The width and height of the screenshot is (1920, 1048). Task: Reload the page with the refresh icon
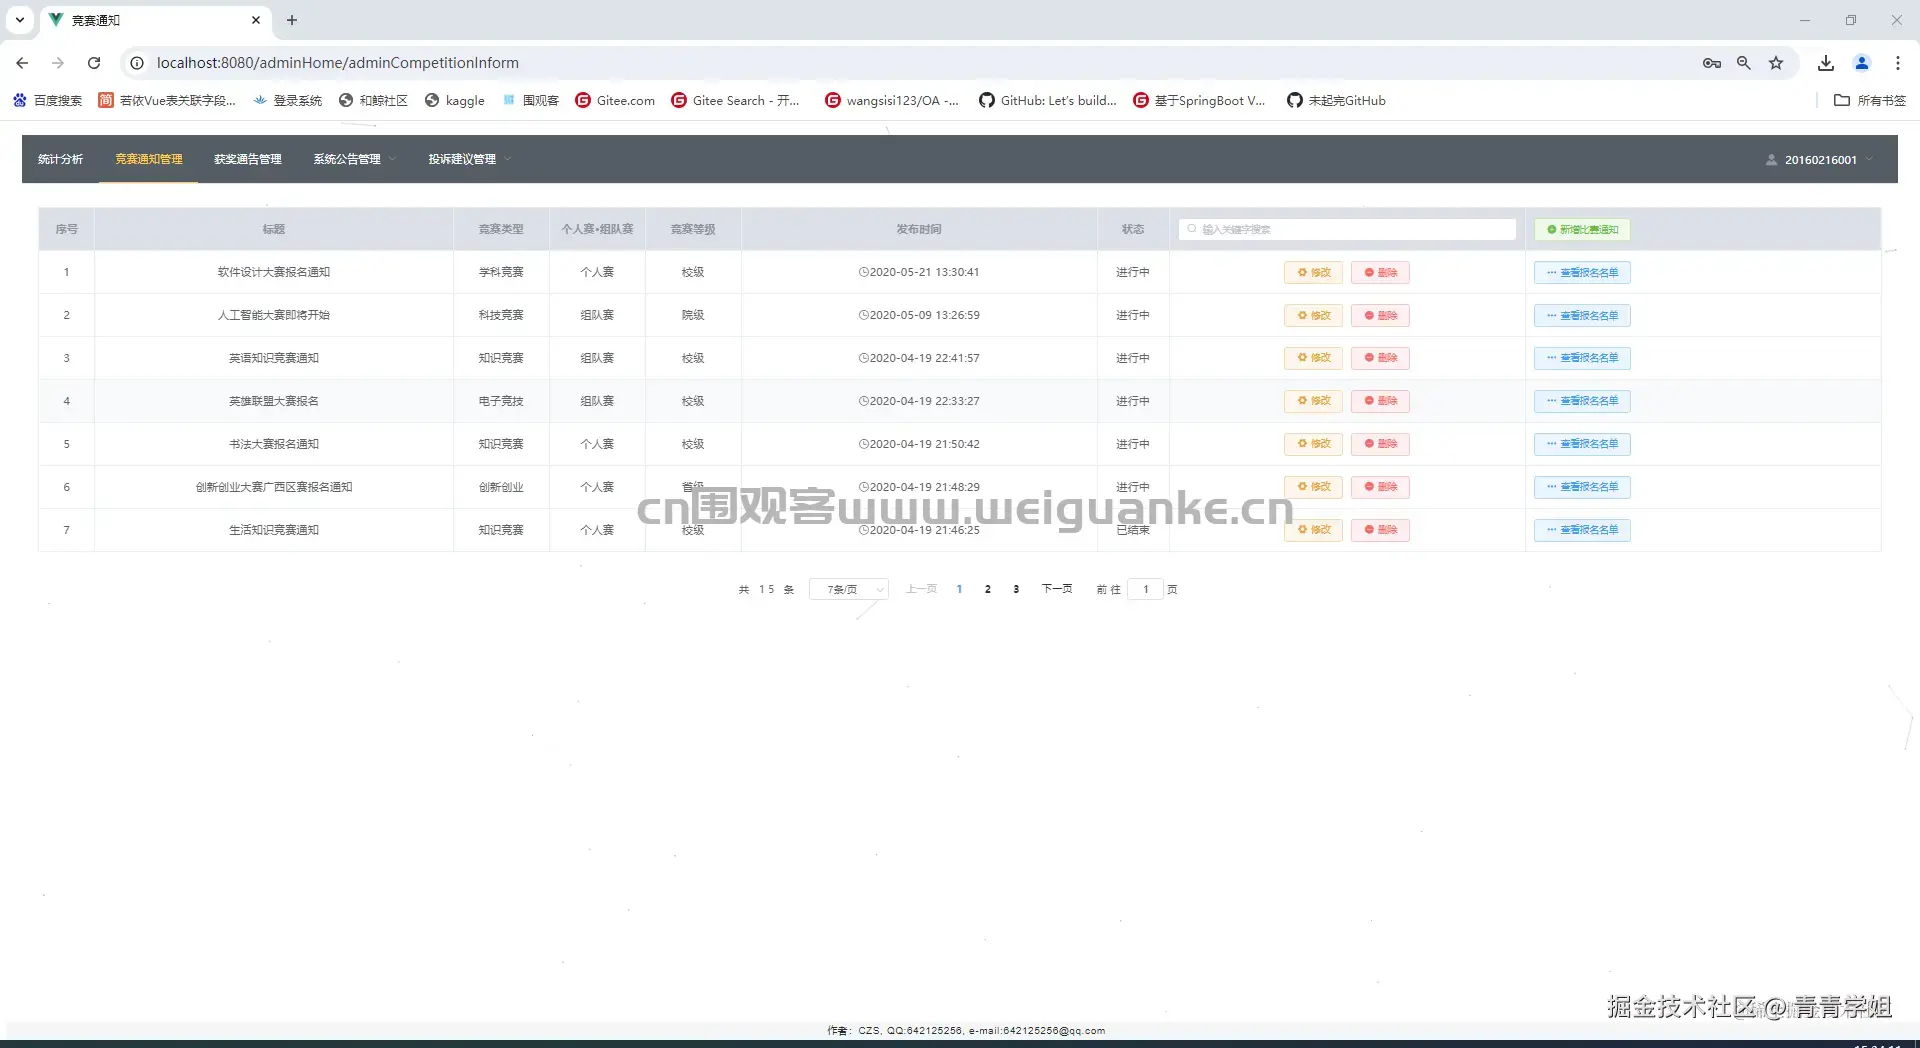94,63
